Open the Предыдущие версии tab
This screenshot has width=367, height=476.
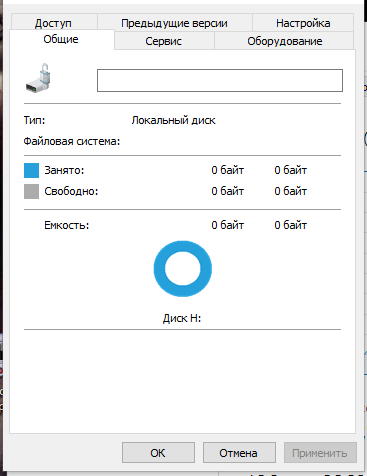click(174, 23)
